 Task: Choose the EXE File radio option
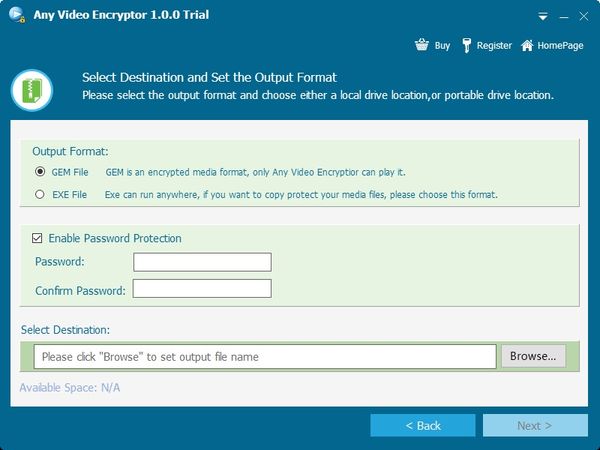[x=40, y=194]
